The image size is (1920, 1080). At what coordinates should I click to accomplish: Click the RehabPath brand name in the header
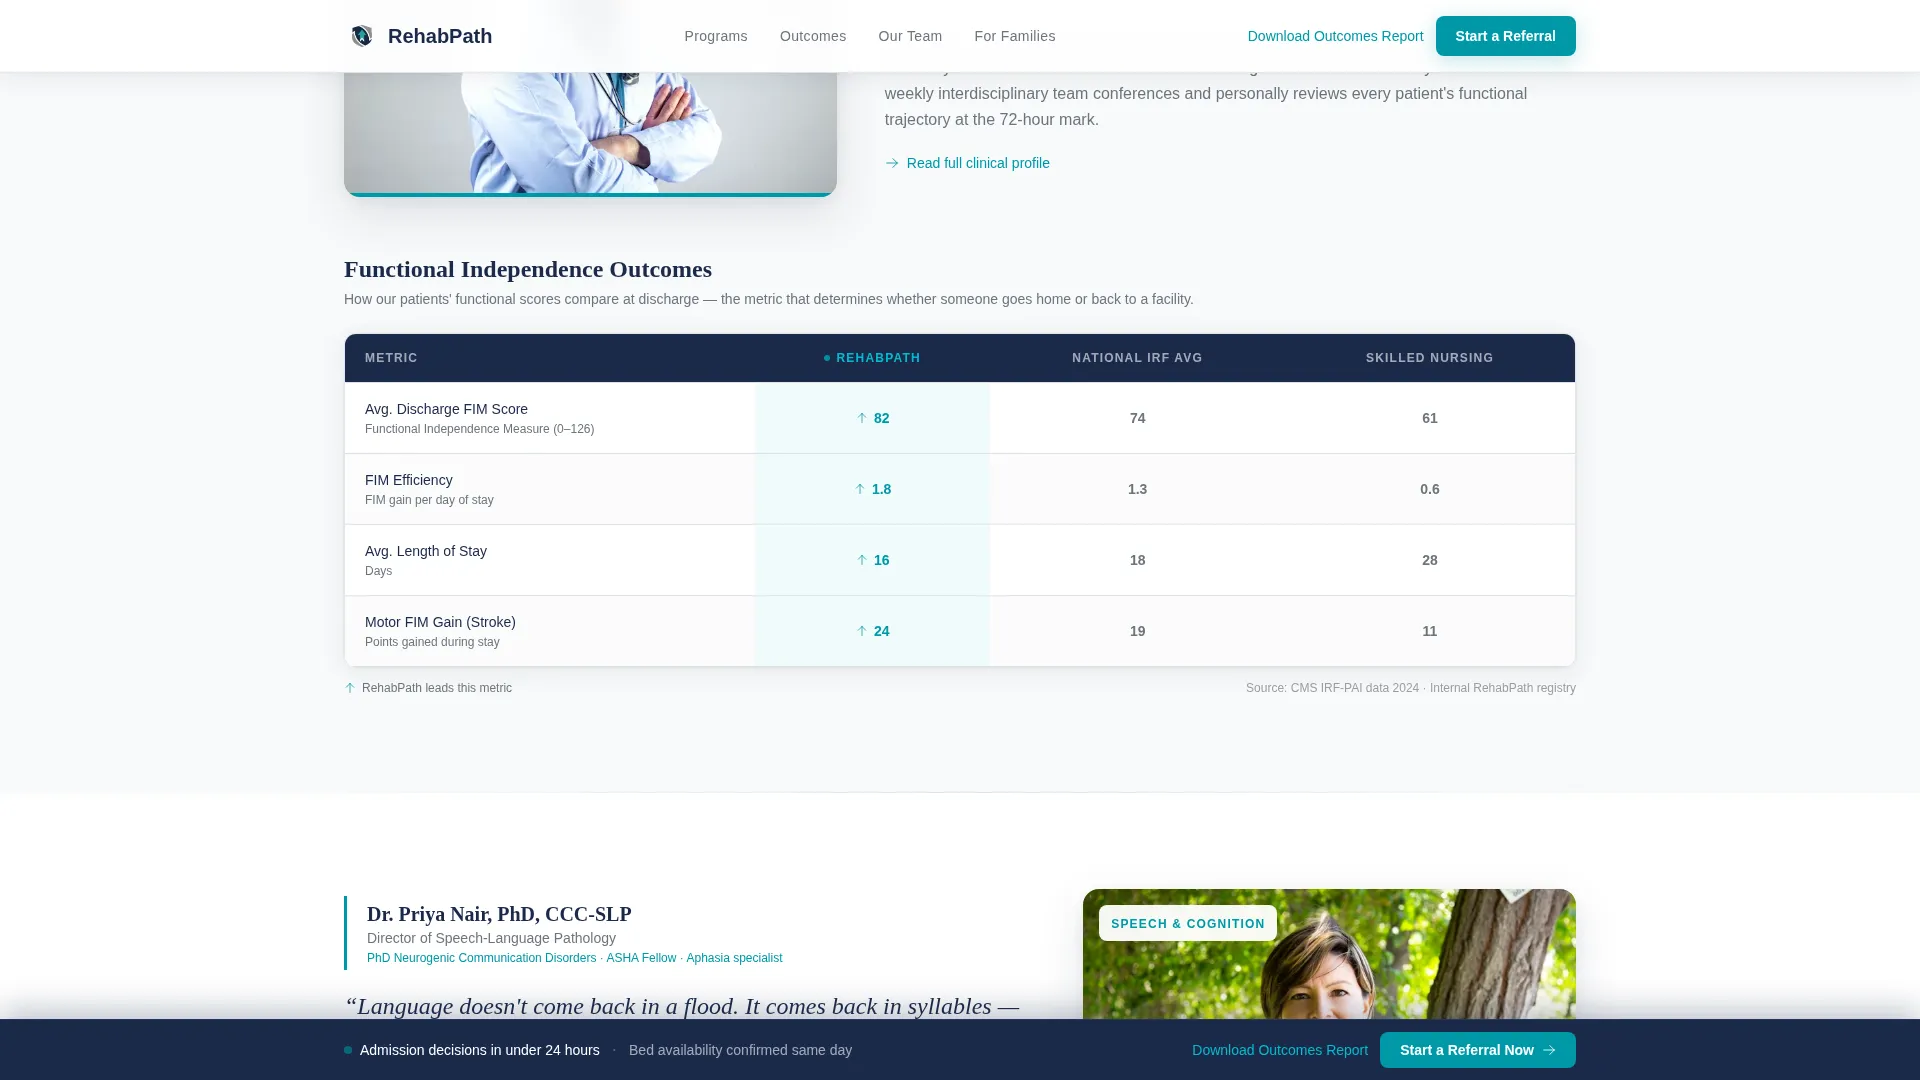pyautogui.click(x=440, y=36)
